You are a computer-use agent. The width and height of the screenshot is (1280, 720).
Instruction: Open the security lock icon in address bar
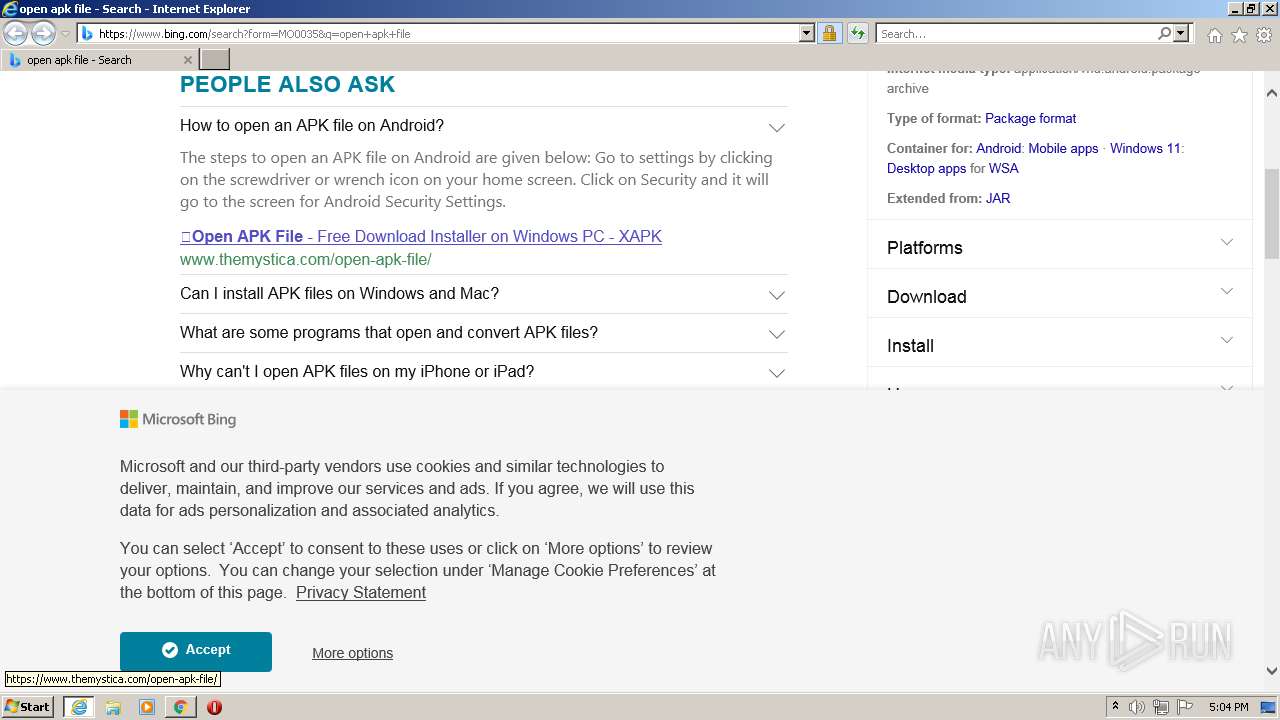pyautogui.click(x=829, y=33)
